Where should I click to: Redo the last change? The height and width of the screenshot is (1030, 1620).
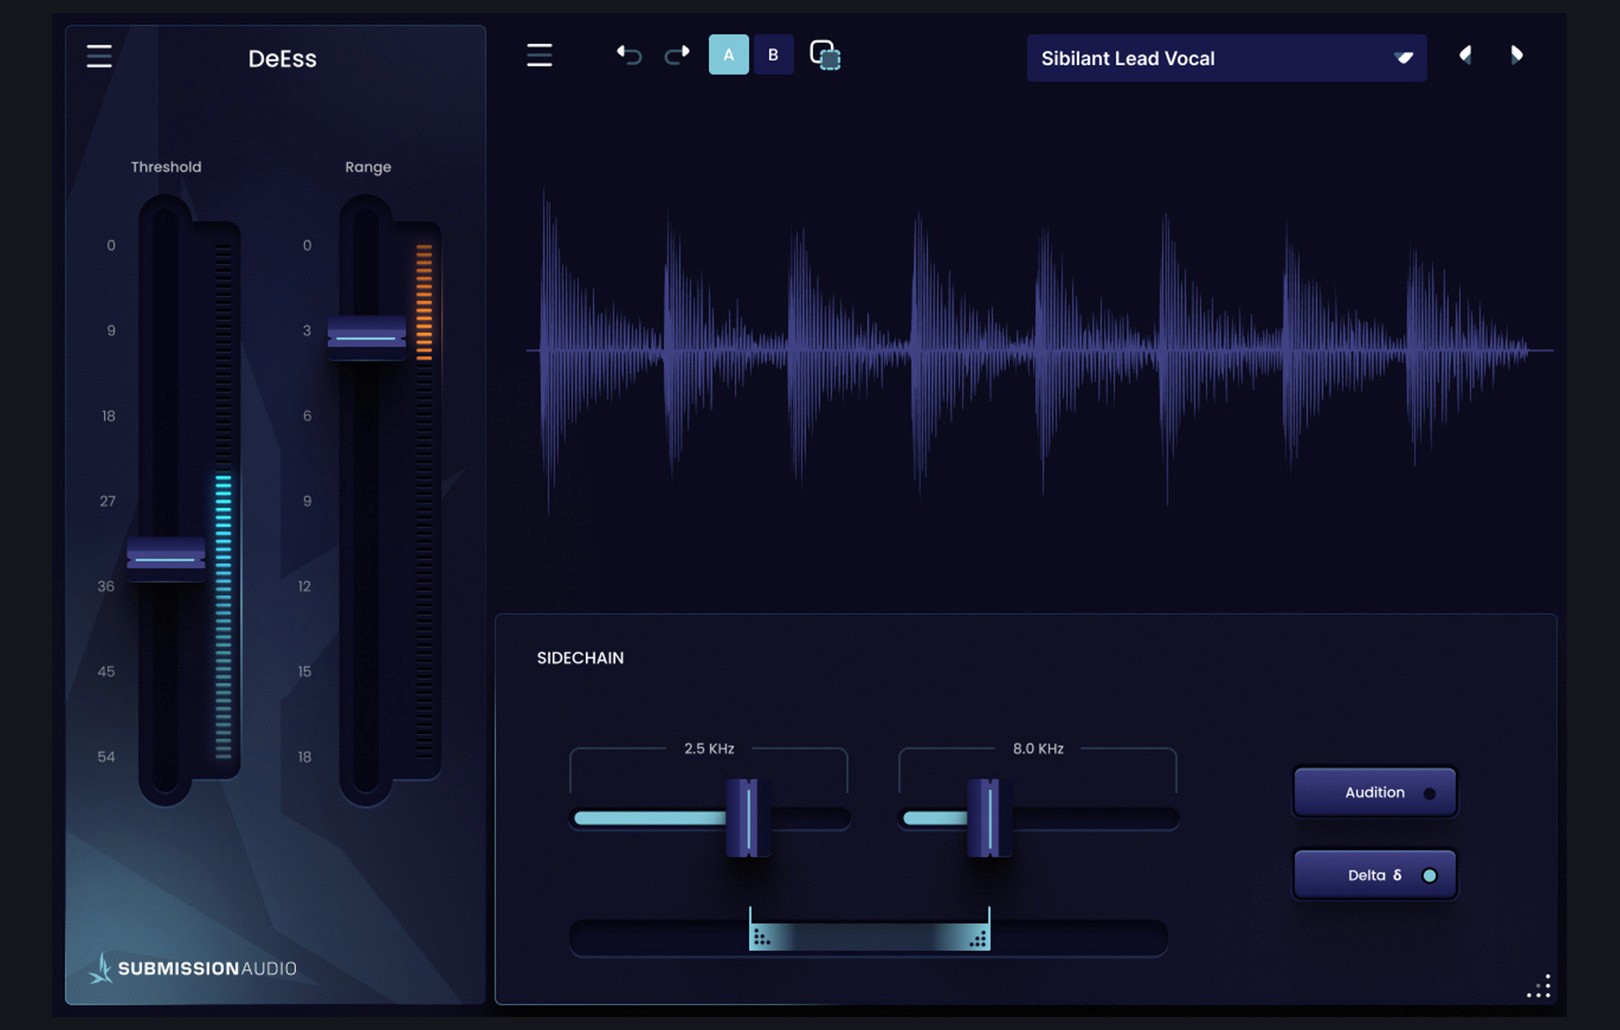[676, 56]
